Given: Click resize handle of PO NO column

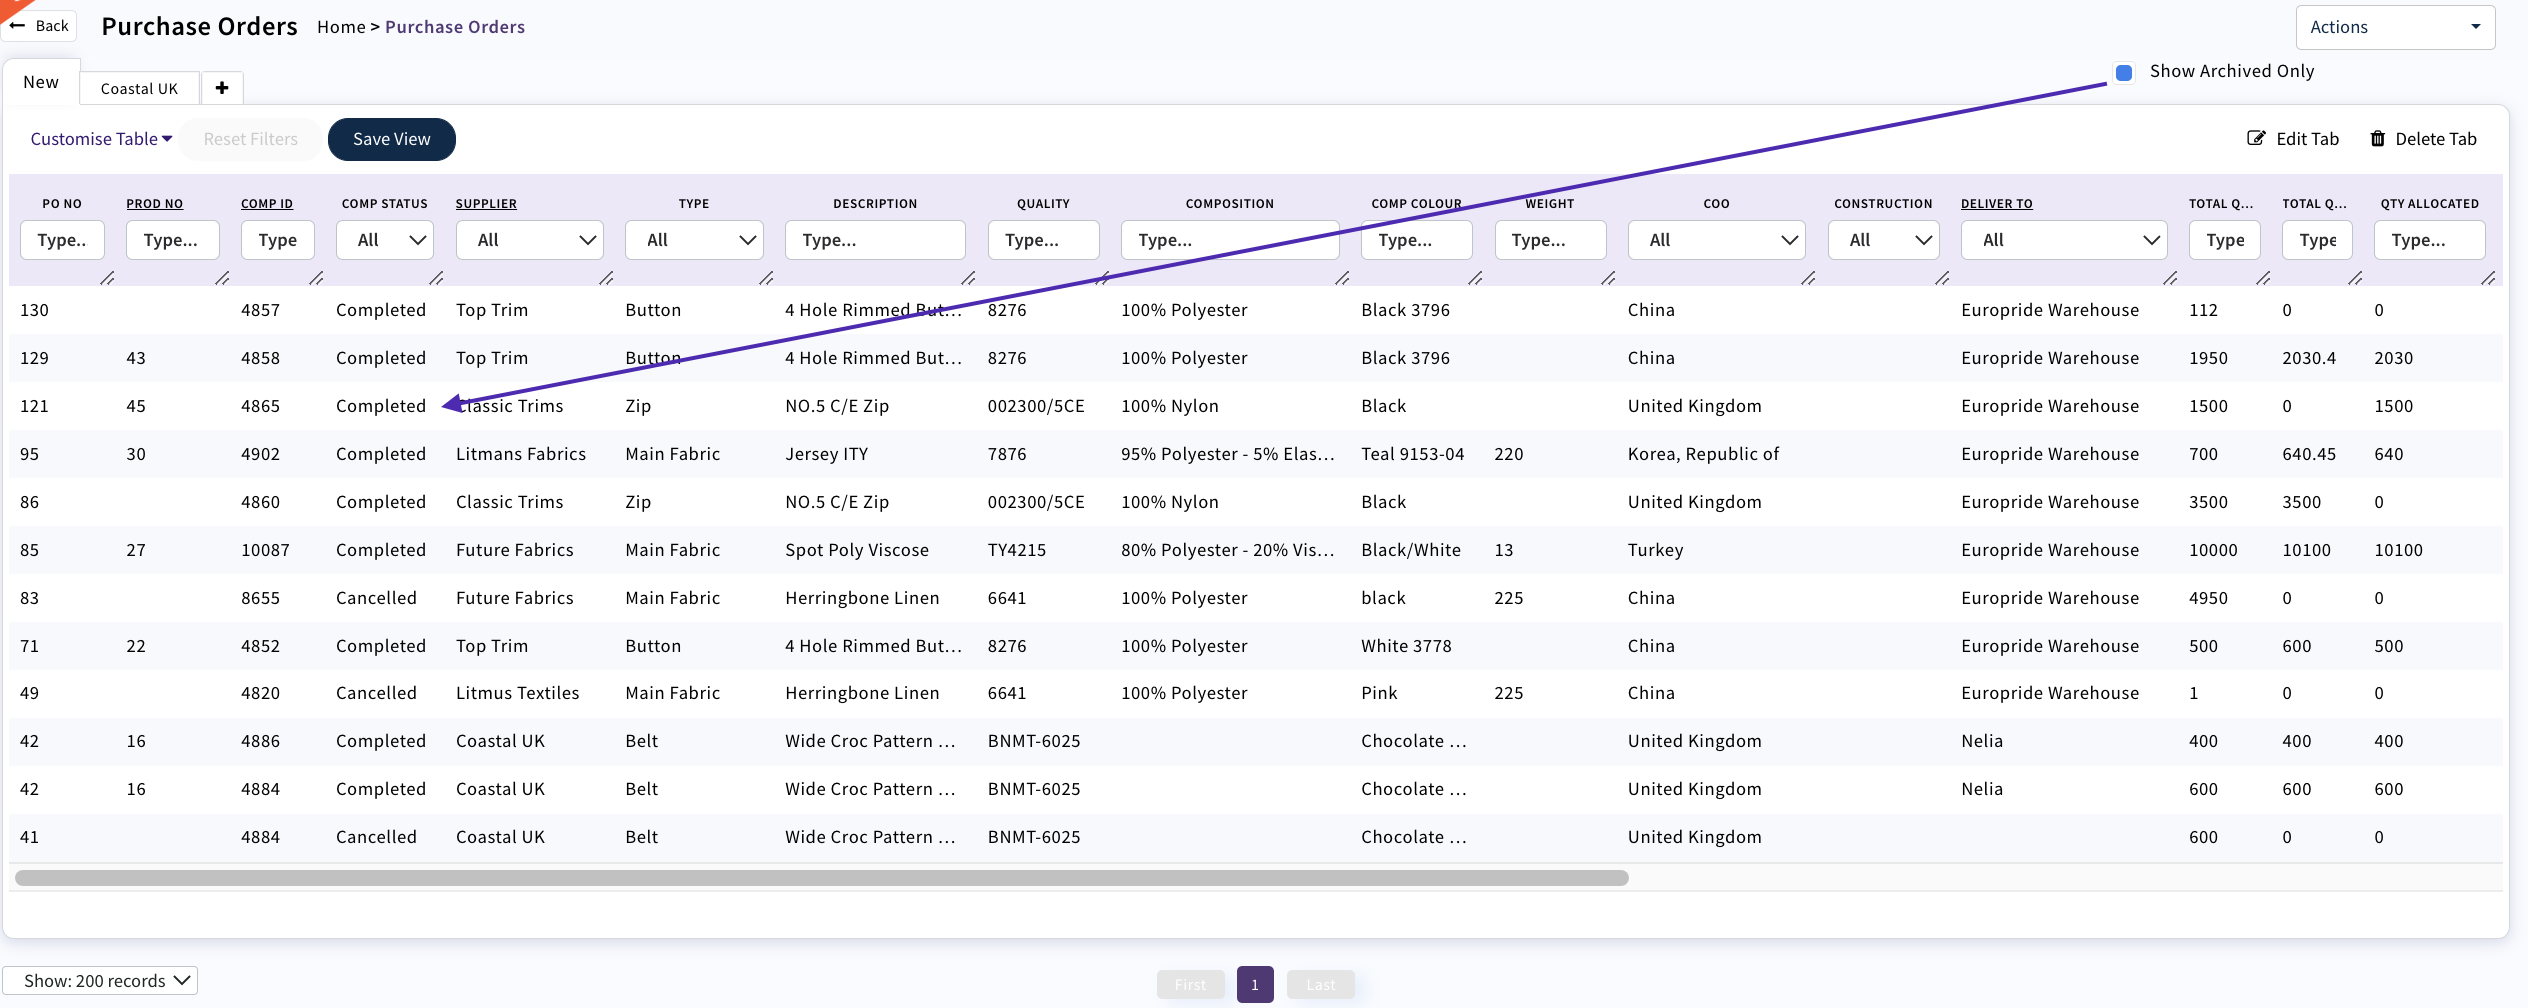Looking at the screenshot, I should point(107,278).
